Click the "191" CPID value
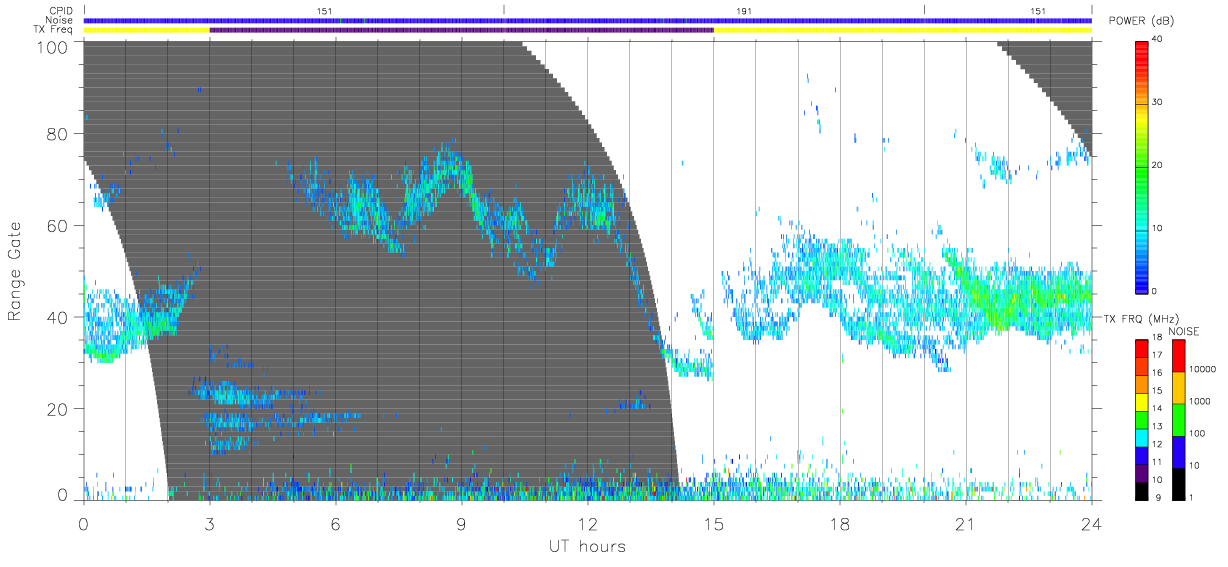 (743, 11)
